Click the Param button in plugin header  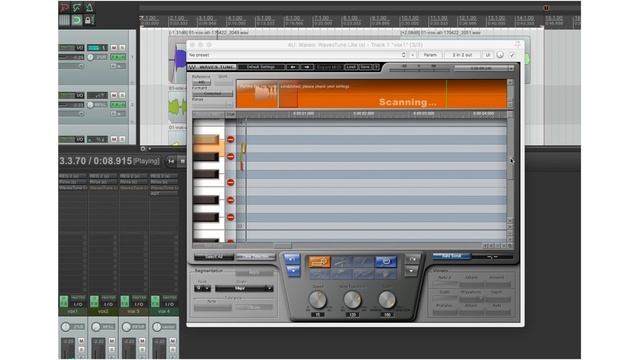click(430, 55)
